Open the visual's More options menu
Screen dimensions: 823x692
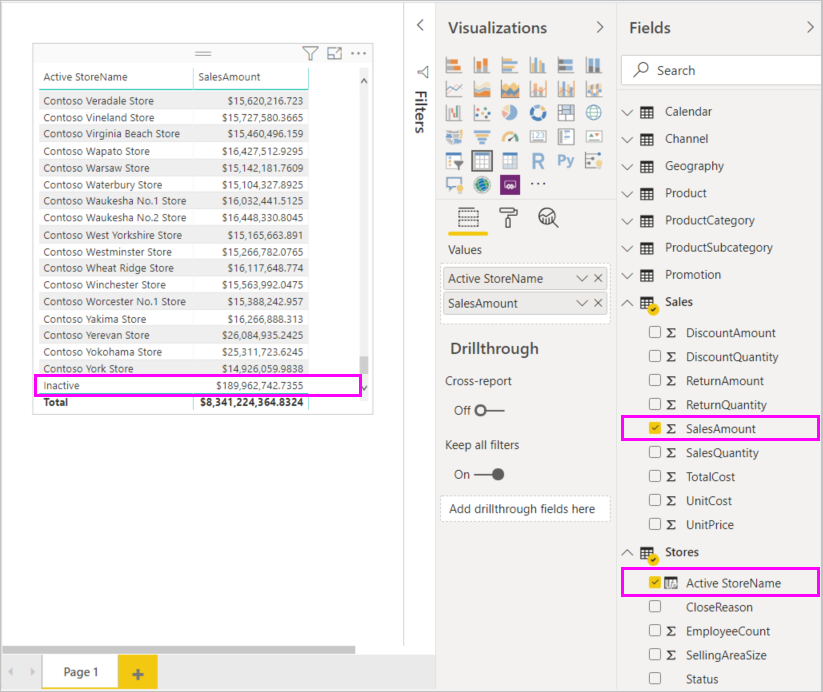tap(358, 53)
